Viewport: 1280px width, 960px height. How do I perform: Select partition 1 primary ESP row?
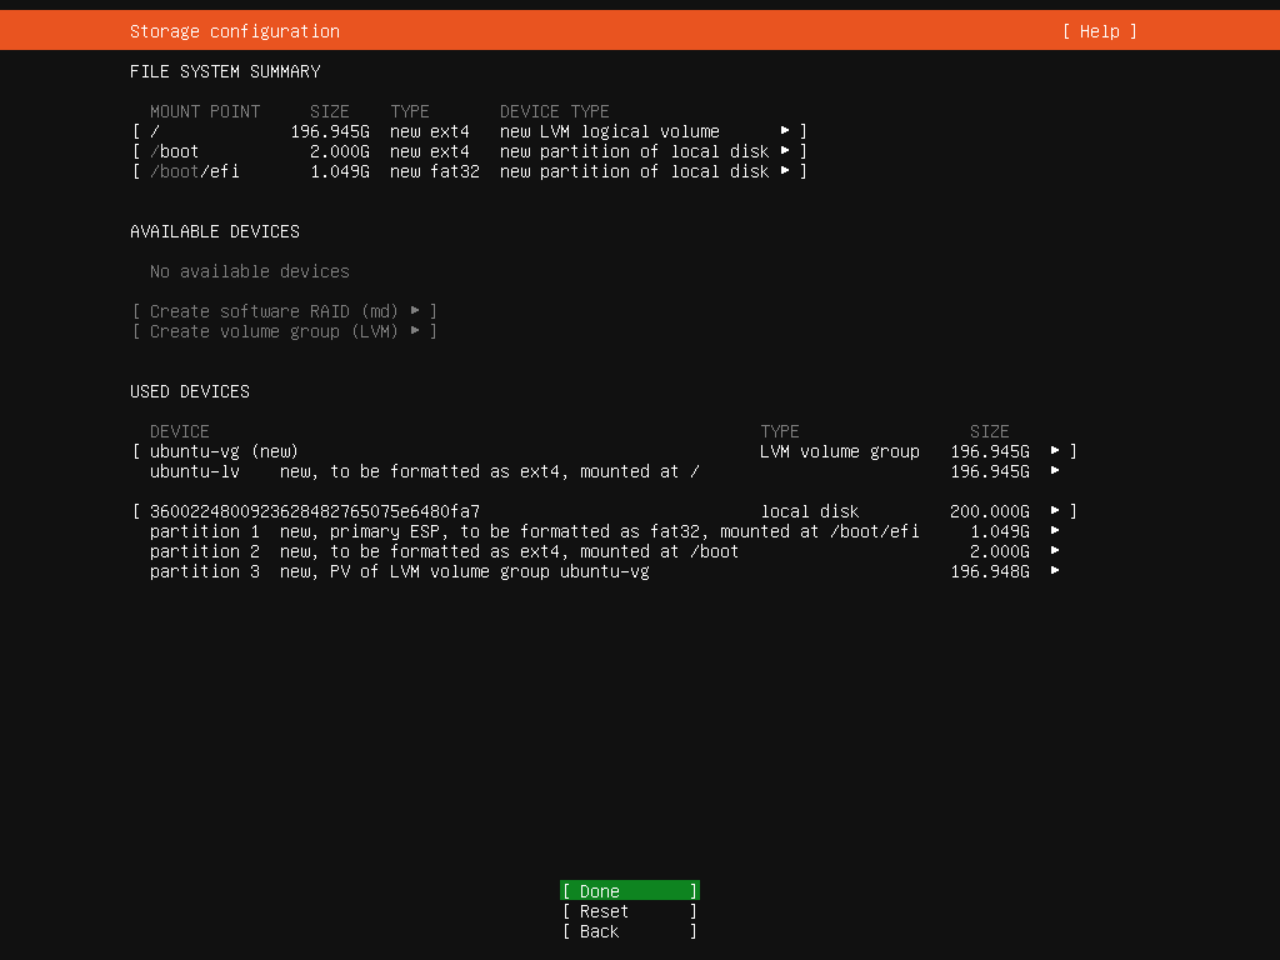[604, 531]
